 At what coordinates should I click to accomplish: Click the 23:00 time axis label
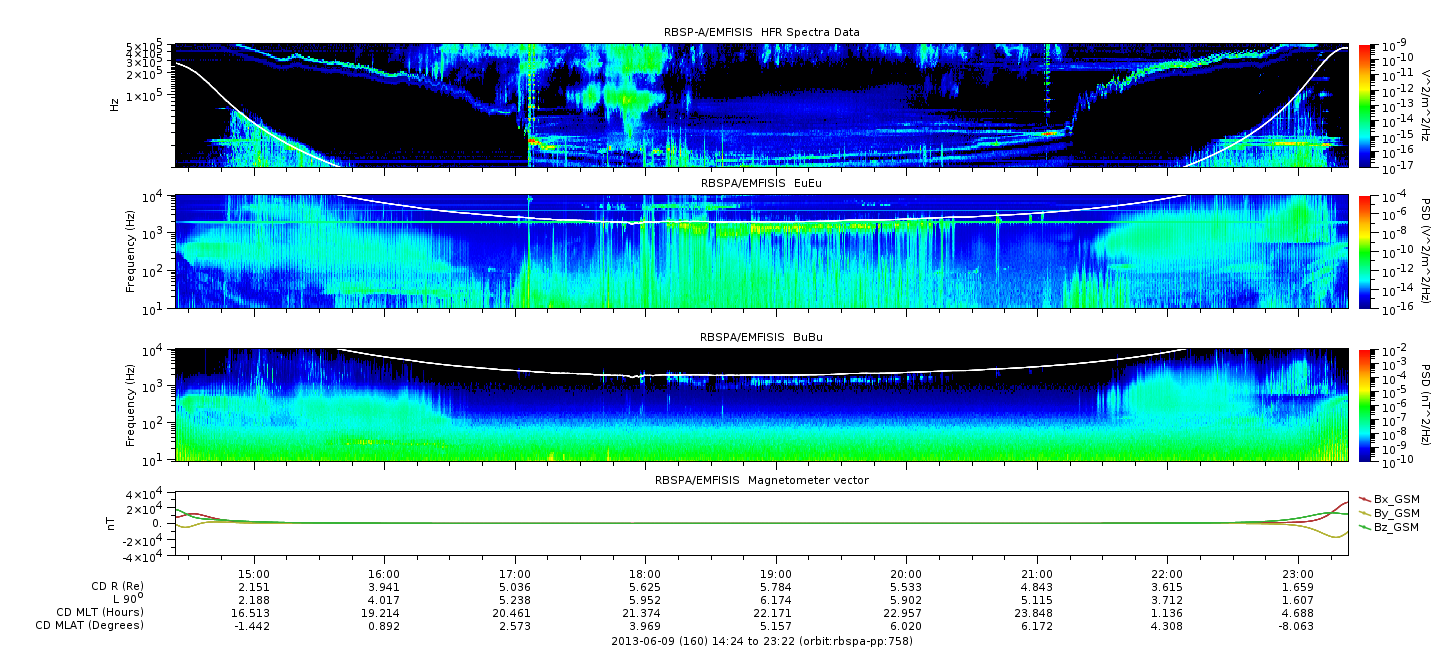click(x=1297, y=575)
